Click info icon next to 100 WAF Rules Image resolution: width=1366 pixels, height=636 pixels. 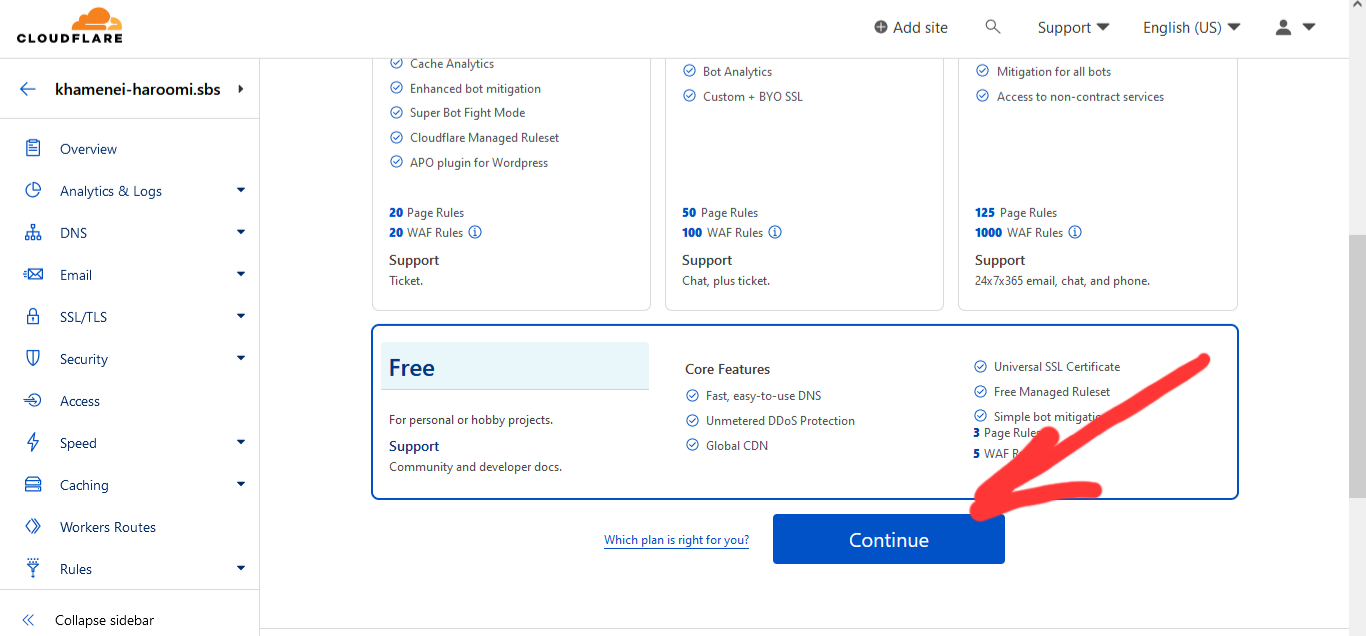tap(775, 232)
